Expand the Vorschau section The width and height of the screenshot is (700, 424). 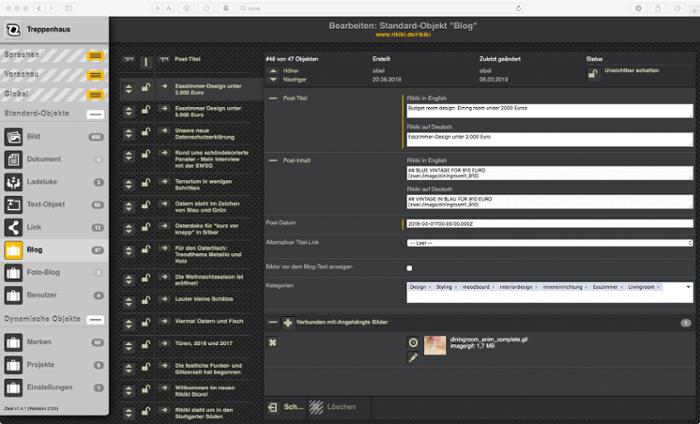pyautogui.click(x=95, y=75)
